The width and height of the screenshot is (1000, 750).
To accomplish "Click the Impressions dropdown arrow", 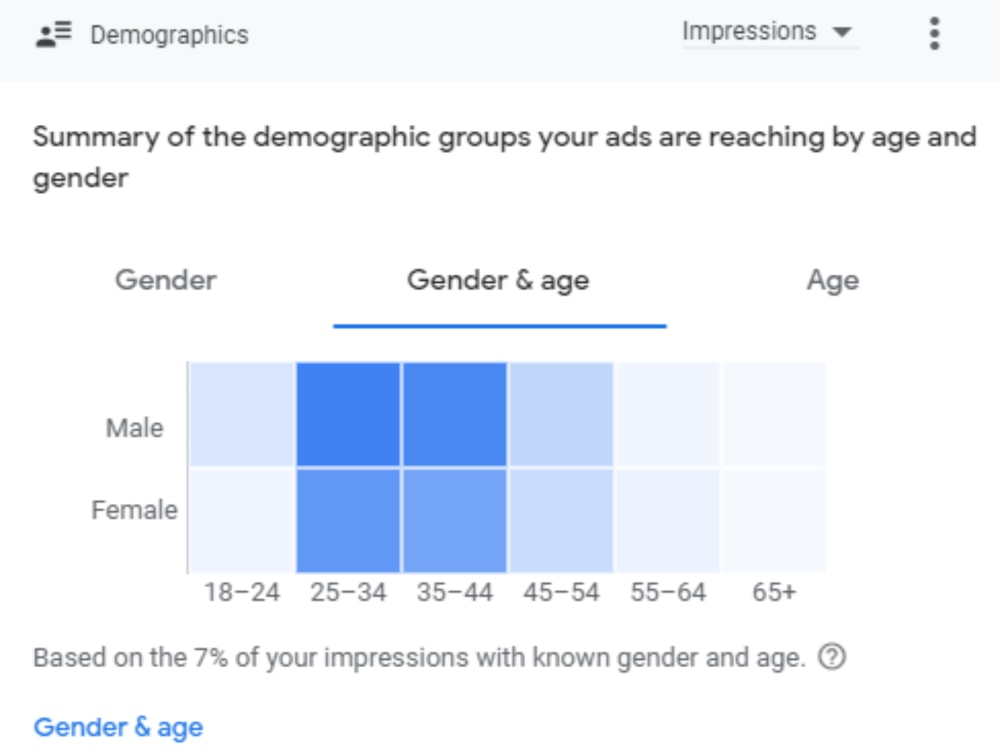I will pyautogui.click(x=842, y=32).
